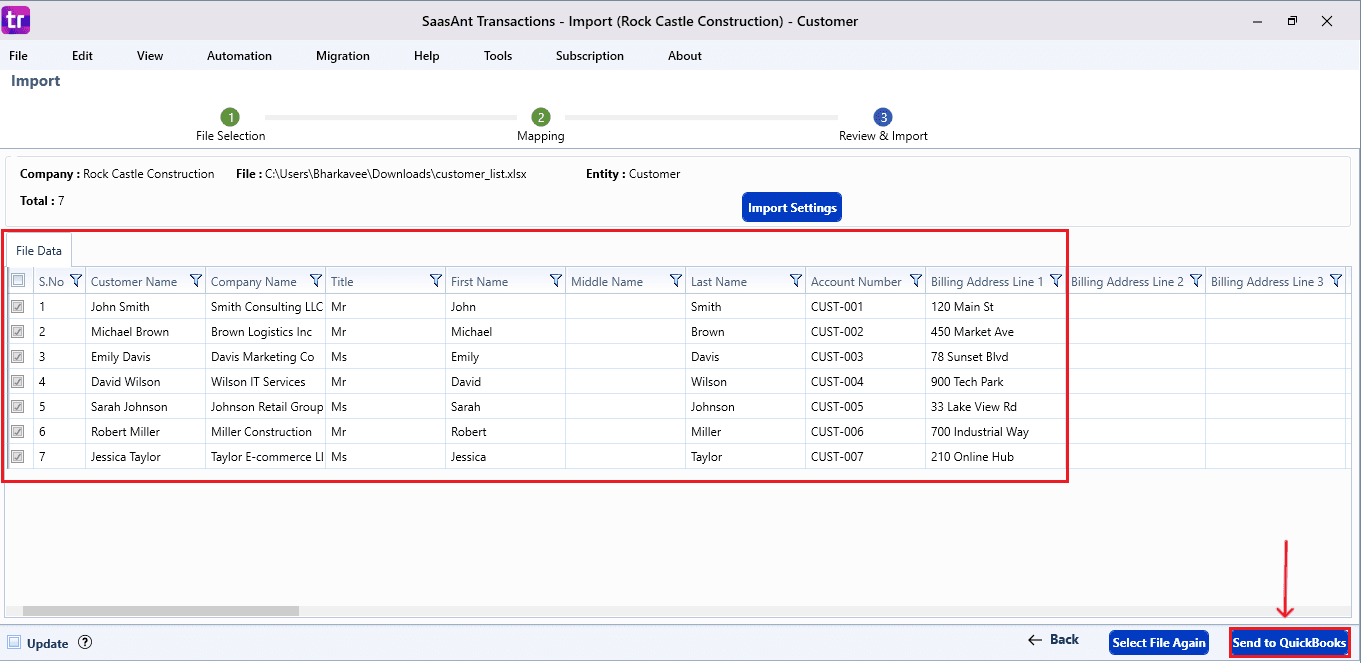This screenshot has height=663, width=1361.
Task: Click Select File Again button
Action: (x=1159, y=642)
